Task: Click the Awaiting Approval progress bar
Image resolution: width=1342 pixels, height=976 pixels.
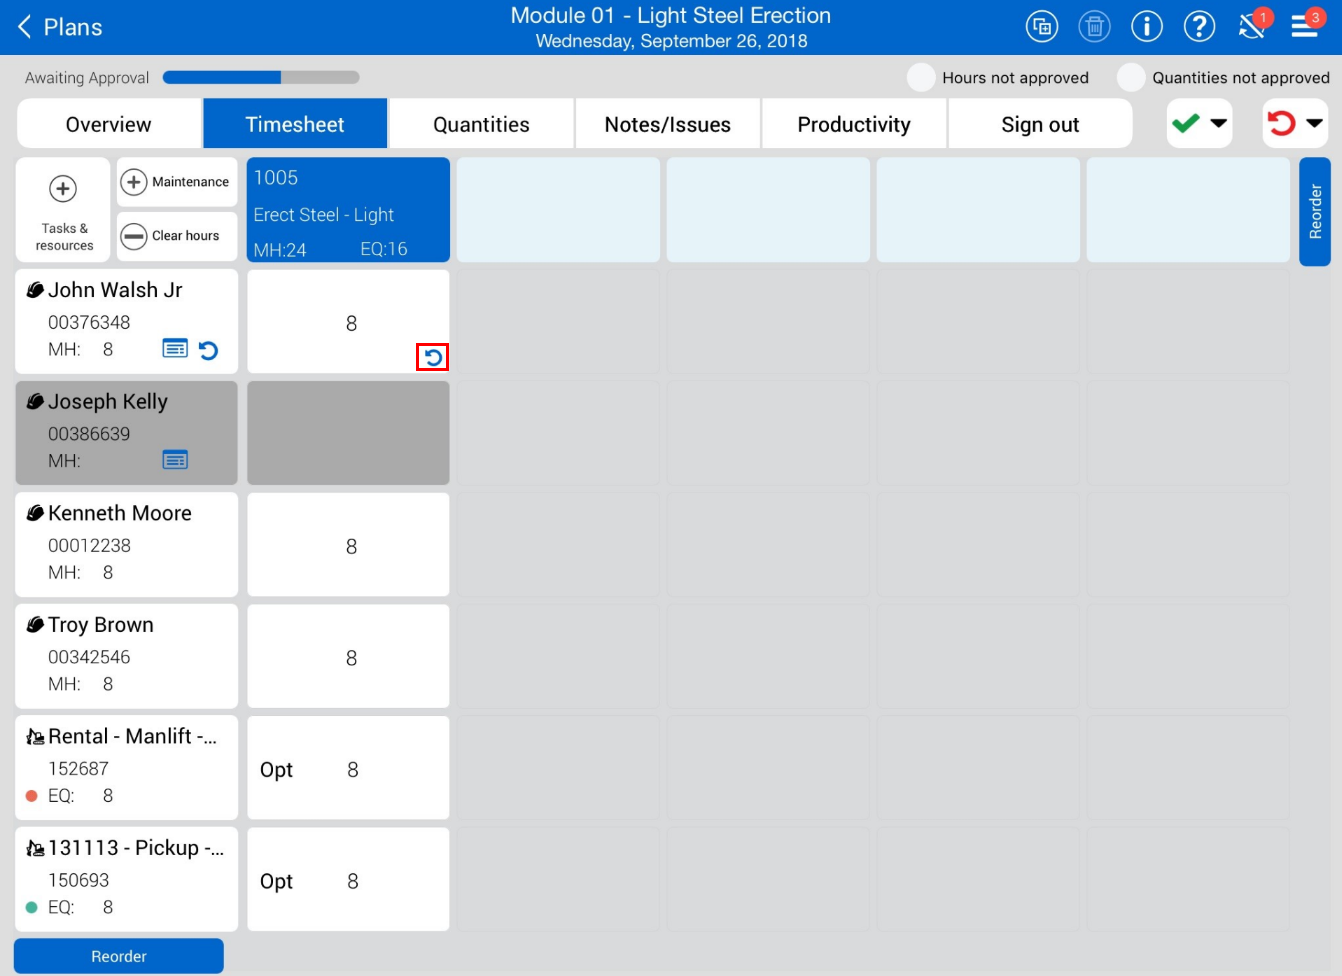Action: point(261,77)
